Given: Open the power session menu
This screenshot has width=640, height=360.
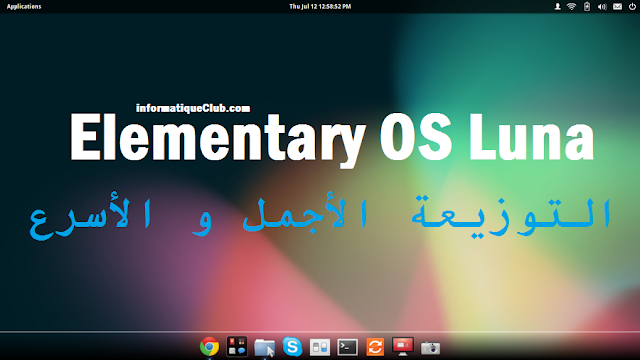Looking at the screenshot, I should (x=632, y=7).
